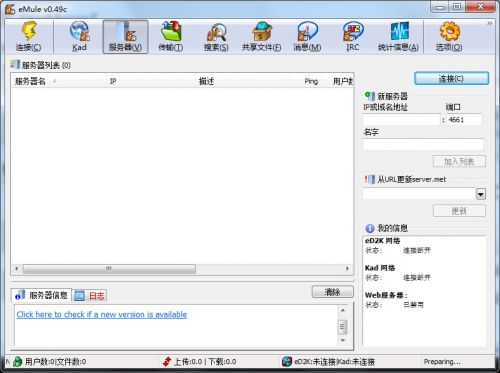This screenshot has width=500, height=373.
Task: Open the Options gear icon
Action: click(449, 36)
